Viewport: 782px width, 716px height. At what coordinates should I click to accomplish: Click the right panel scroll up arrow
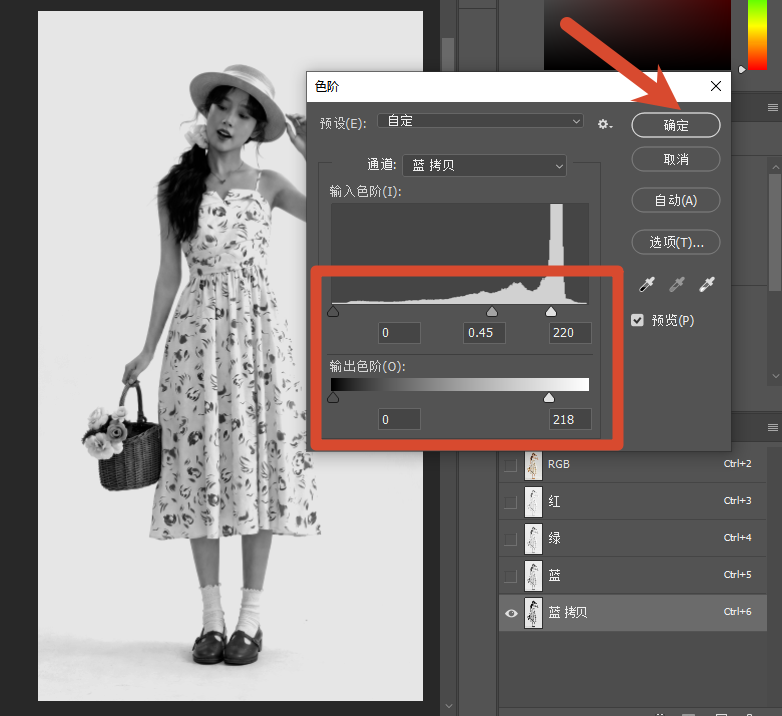pos(776,167)
